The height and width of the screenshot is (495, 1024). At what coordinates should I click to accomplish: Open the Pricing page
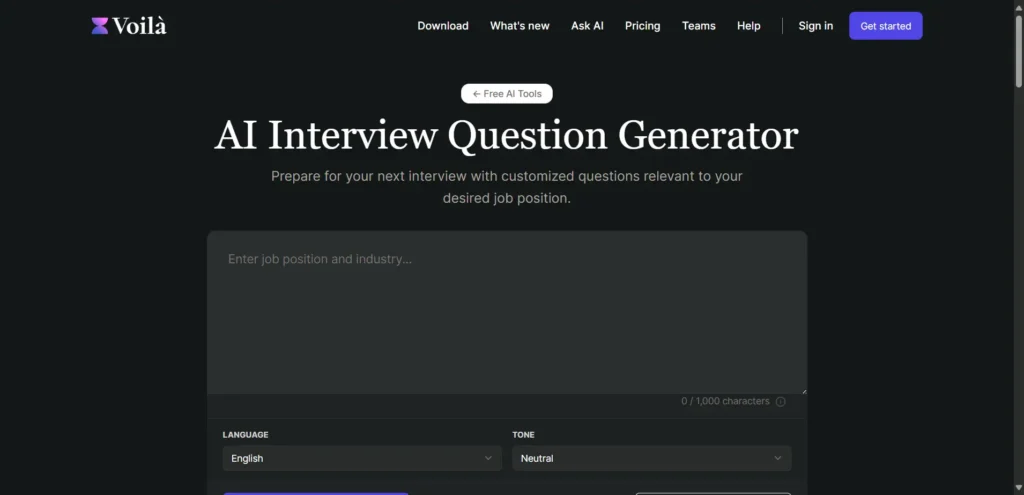[642, 26]
